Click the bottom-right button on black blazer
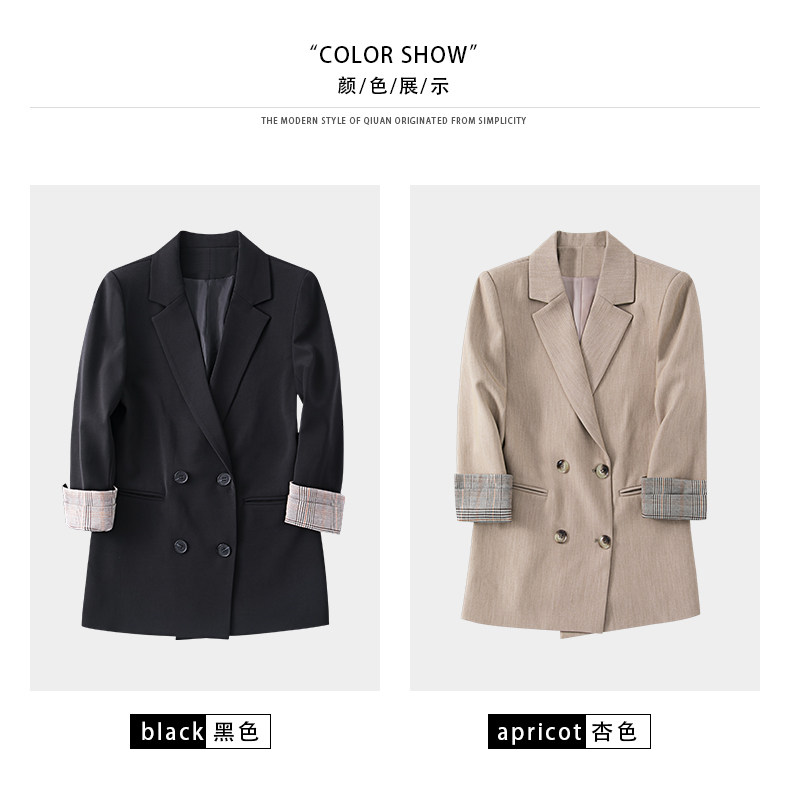790x811 pixels. [223, 550]
